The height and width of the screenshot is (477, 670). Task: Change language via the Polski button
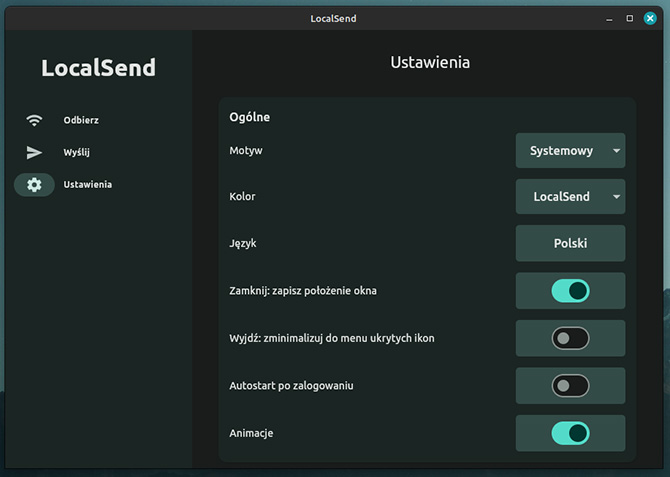tap(570, 243)
